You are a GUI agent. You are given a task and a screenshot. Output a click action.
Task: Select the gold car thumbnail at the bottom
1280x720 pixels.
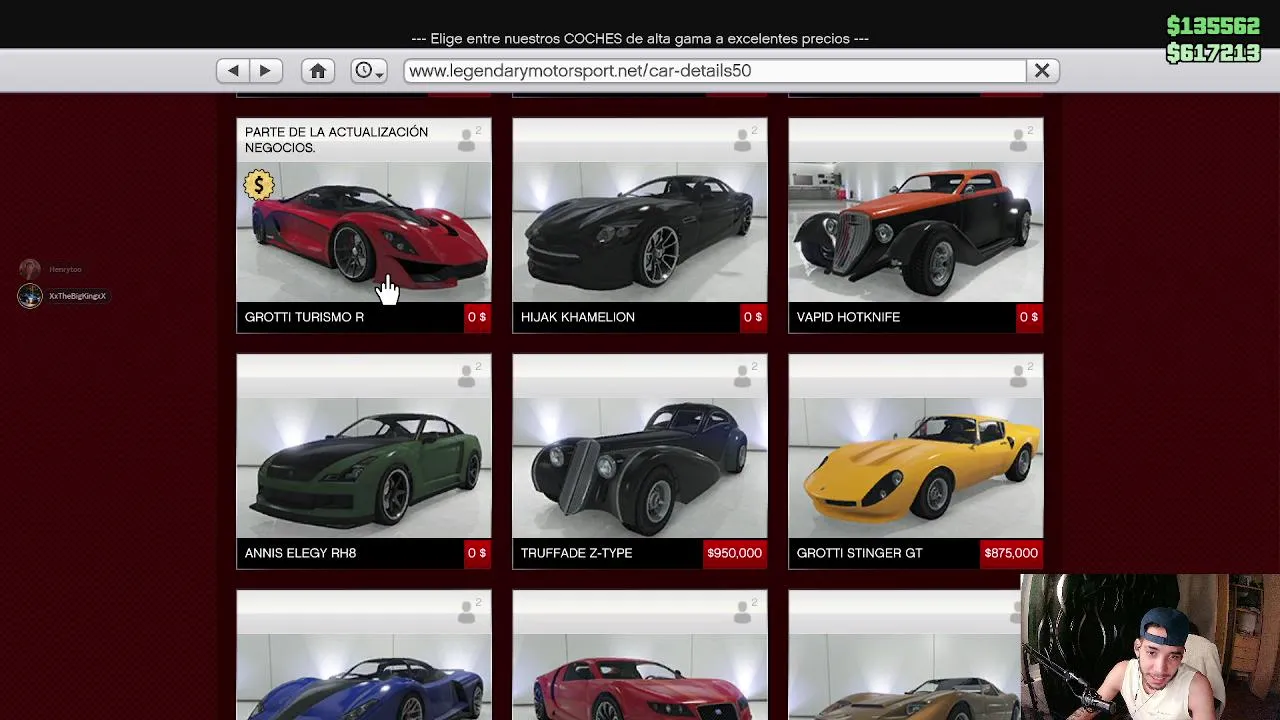[905, 677]
